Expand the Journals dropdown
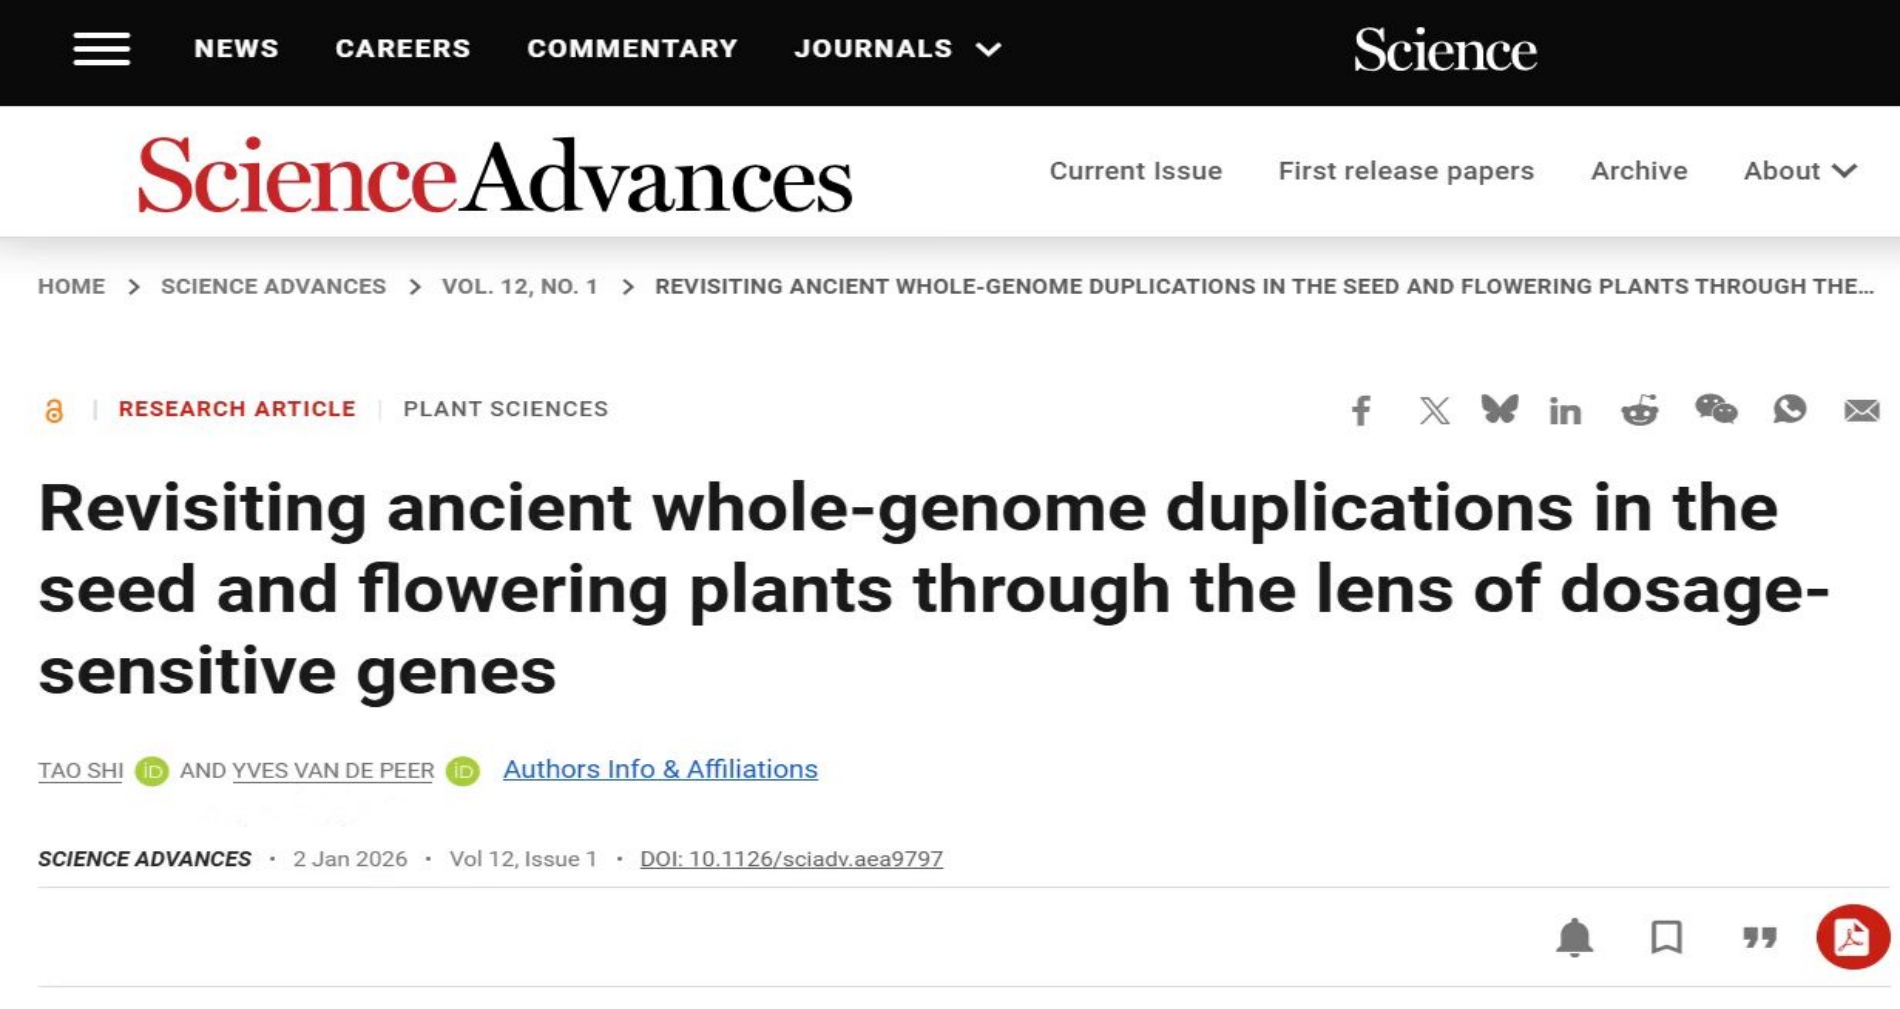 pyautogui.click(x=897, y=49)
